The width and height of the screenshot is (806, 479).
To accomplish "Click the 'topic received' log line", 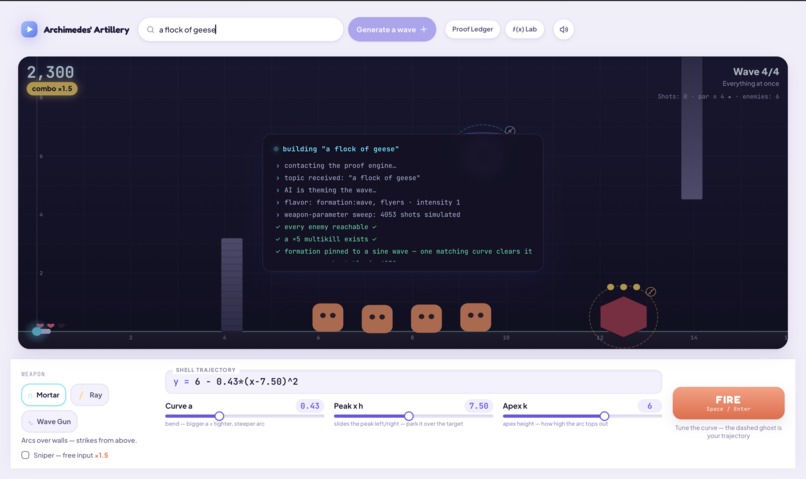I will coord(347,178).
